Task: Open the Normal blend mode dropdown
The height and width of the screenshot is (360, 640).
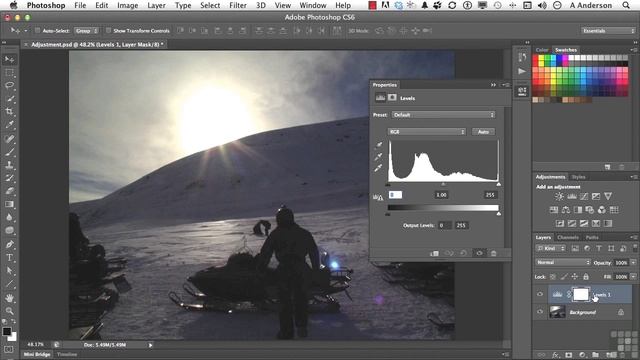Action: (563, 262)
